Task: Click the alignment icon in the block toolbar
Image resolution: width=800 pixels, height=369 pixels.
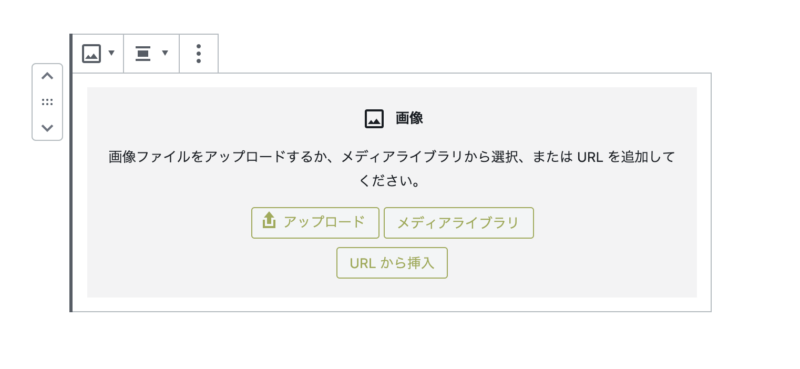Action: pyautogui.click(x=143, y=53)
